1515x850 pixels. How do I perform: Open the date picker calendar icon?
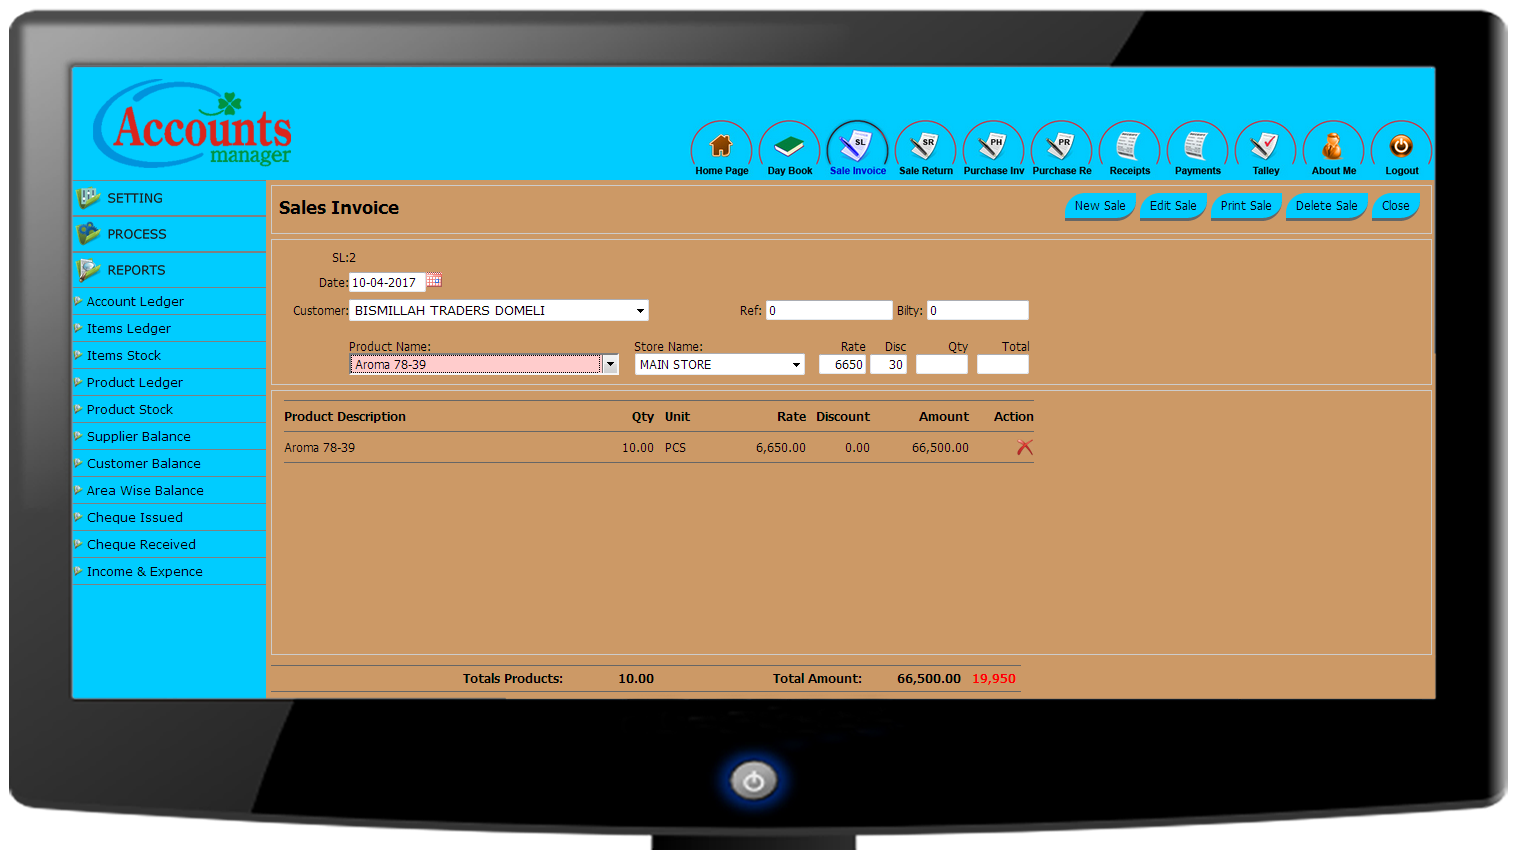pos(434,281)
